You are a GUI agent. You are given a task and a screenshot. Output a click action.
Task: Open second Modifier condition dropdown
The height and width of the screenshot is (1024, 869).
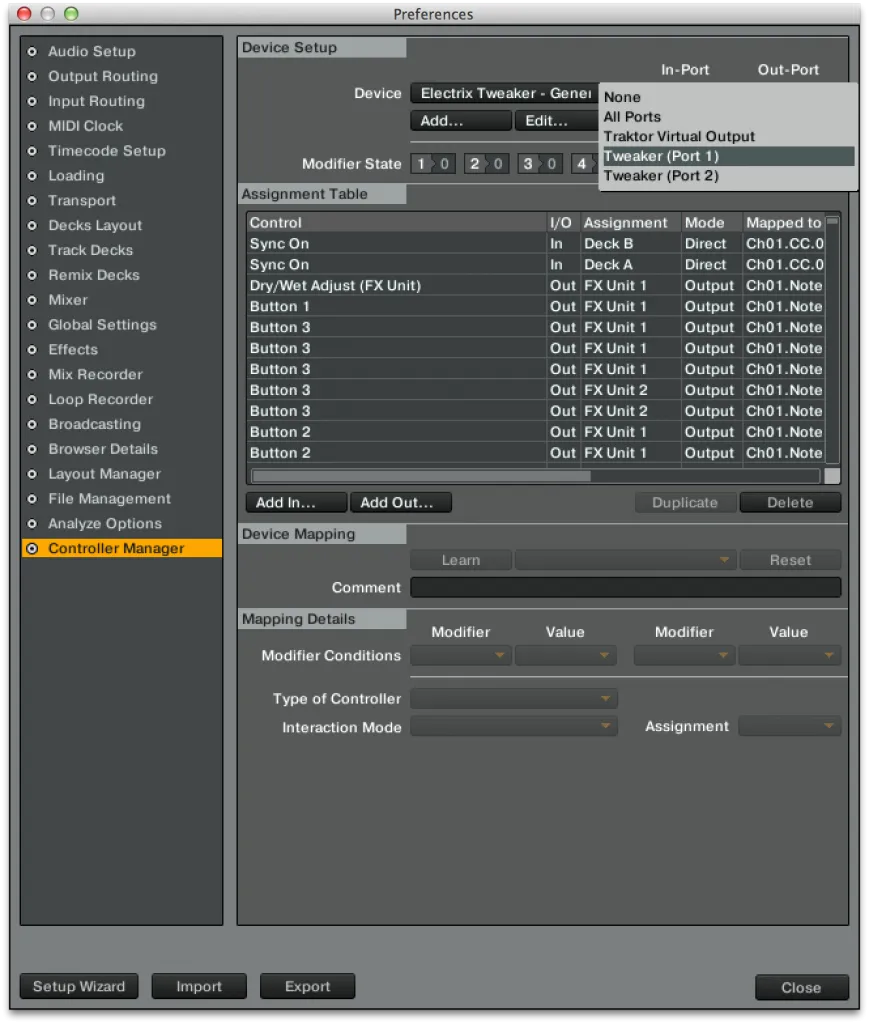684,655
